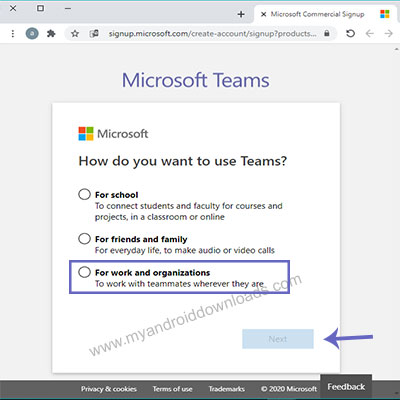Bookmark this page with the star icon

tap(75, 33)
